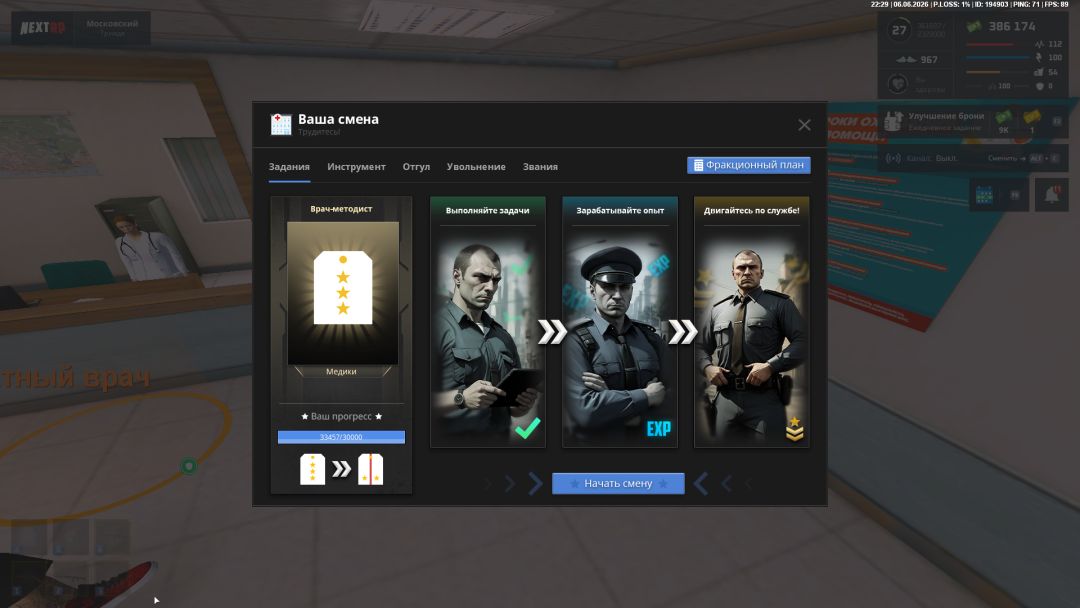This screenshot has height=608, width=1080.
Task: Click the chevron arrow right of Начать смену
Action: pyautogui.click(x=701, y=483)
